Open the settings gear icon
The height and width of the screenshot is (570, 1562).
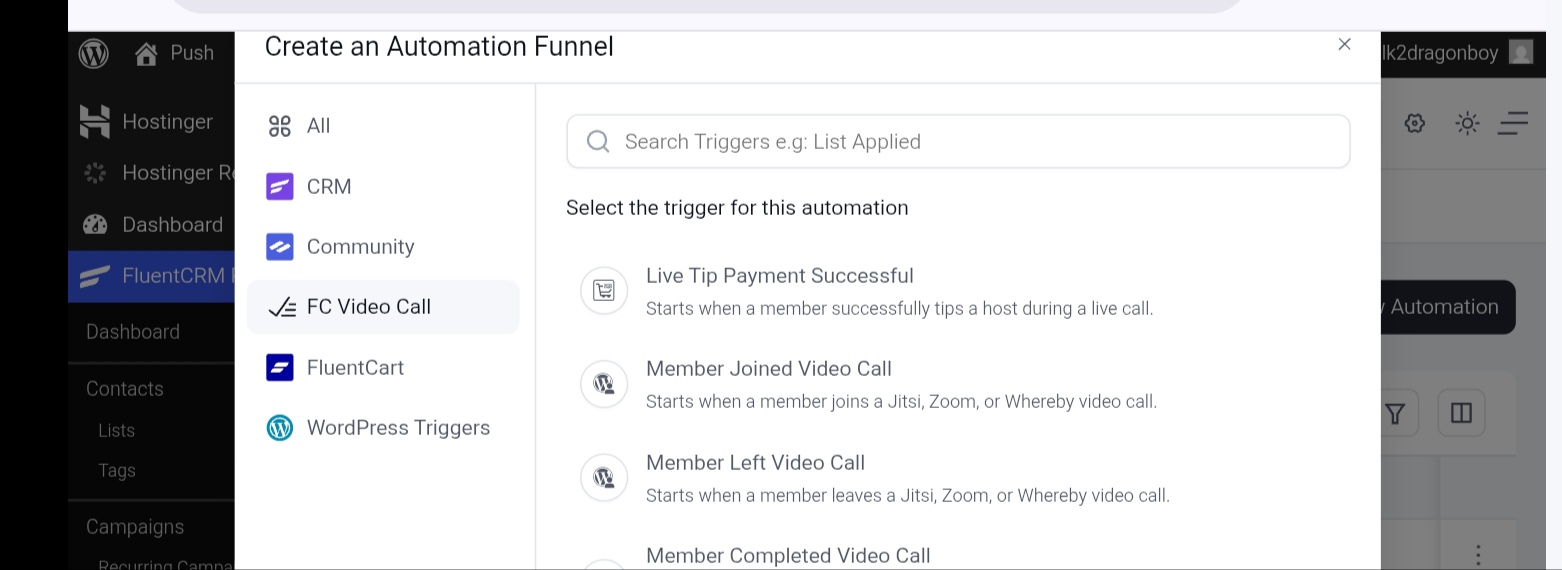[1414, 123]
